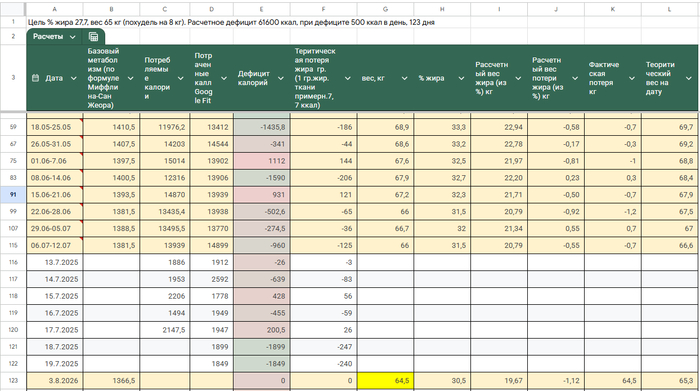
Task: Click the goal text in row 1
Action: [231, 22]
